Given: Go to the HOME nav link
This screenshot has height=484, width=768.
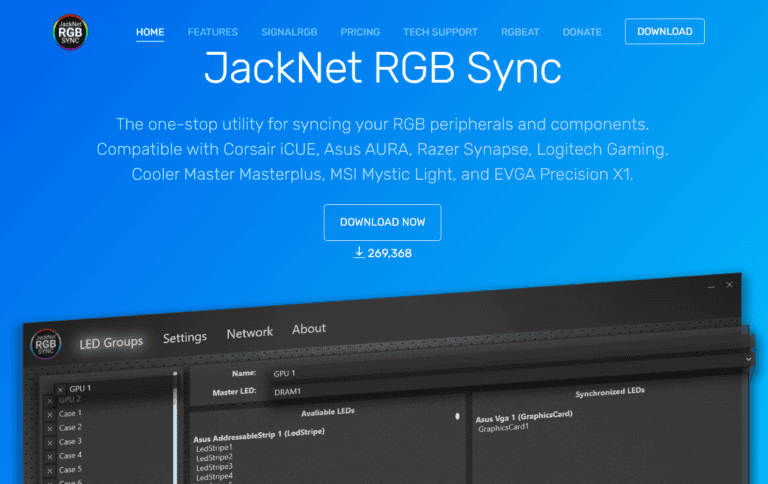Looking at the screenshot, I should [x=150, y=32].
